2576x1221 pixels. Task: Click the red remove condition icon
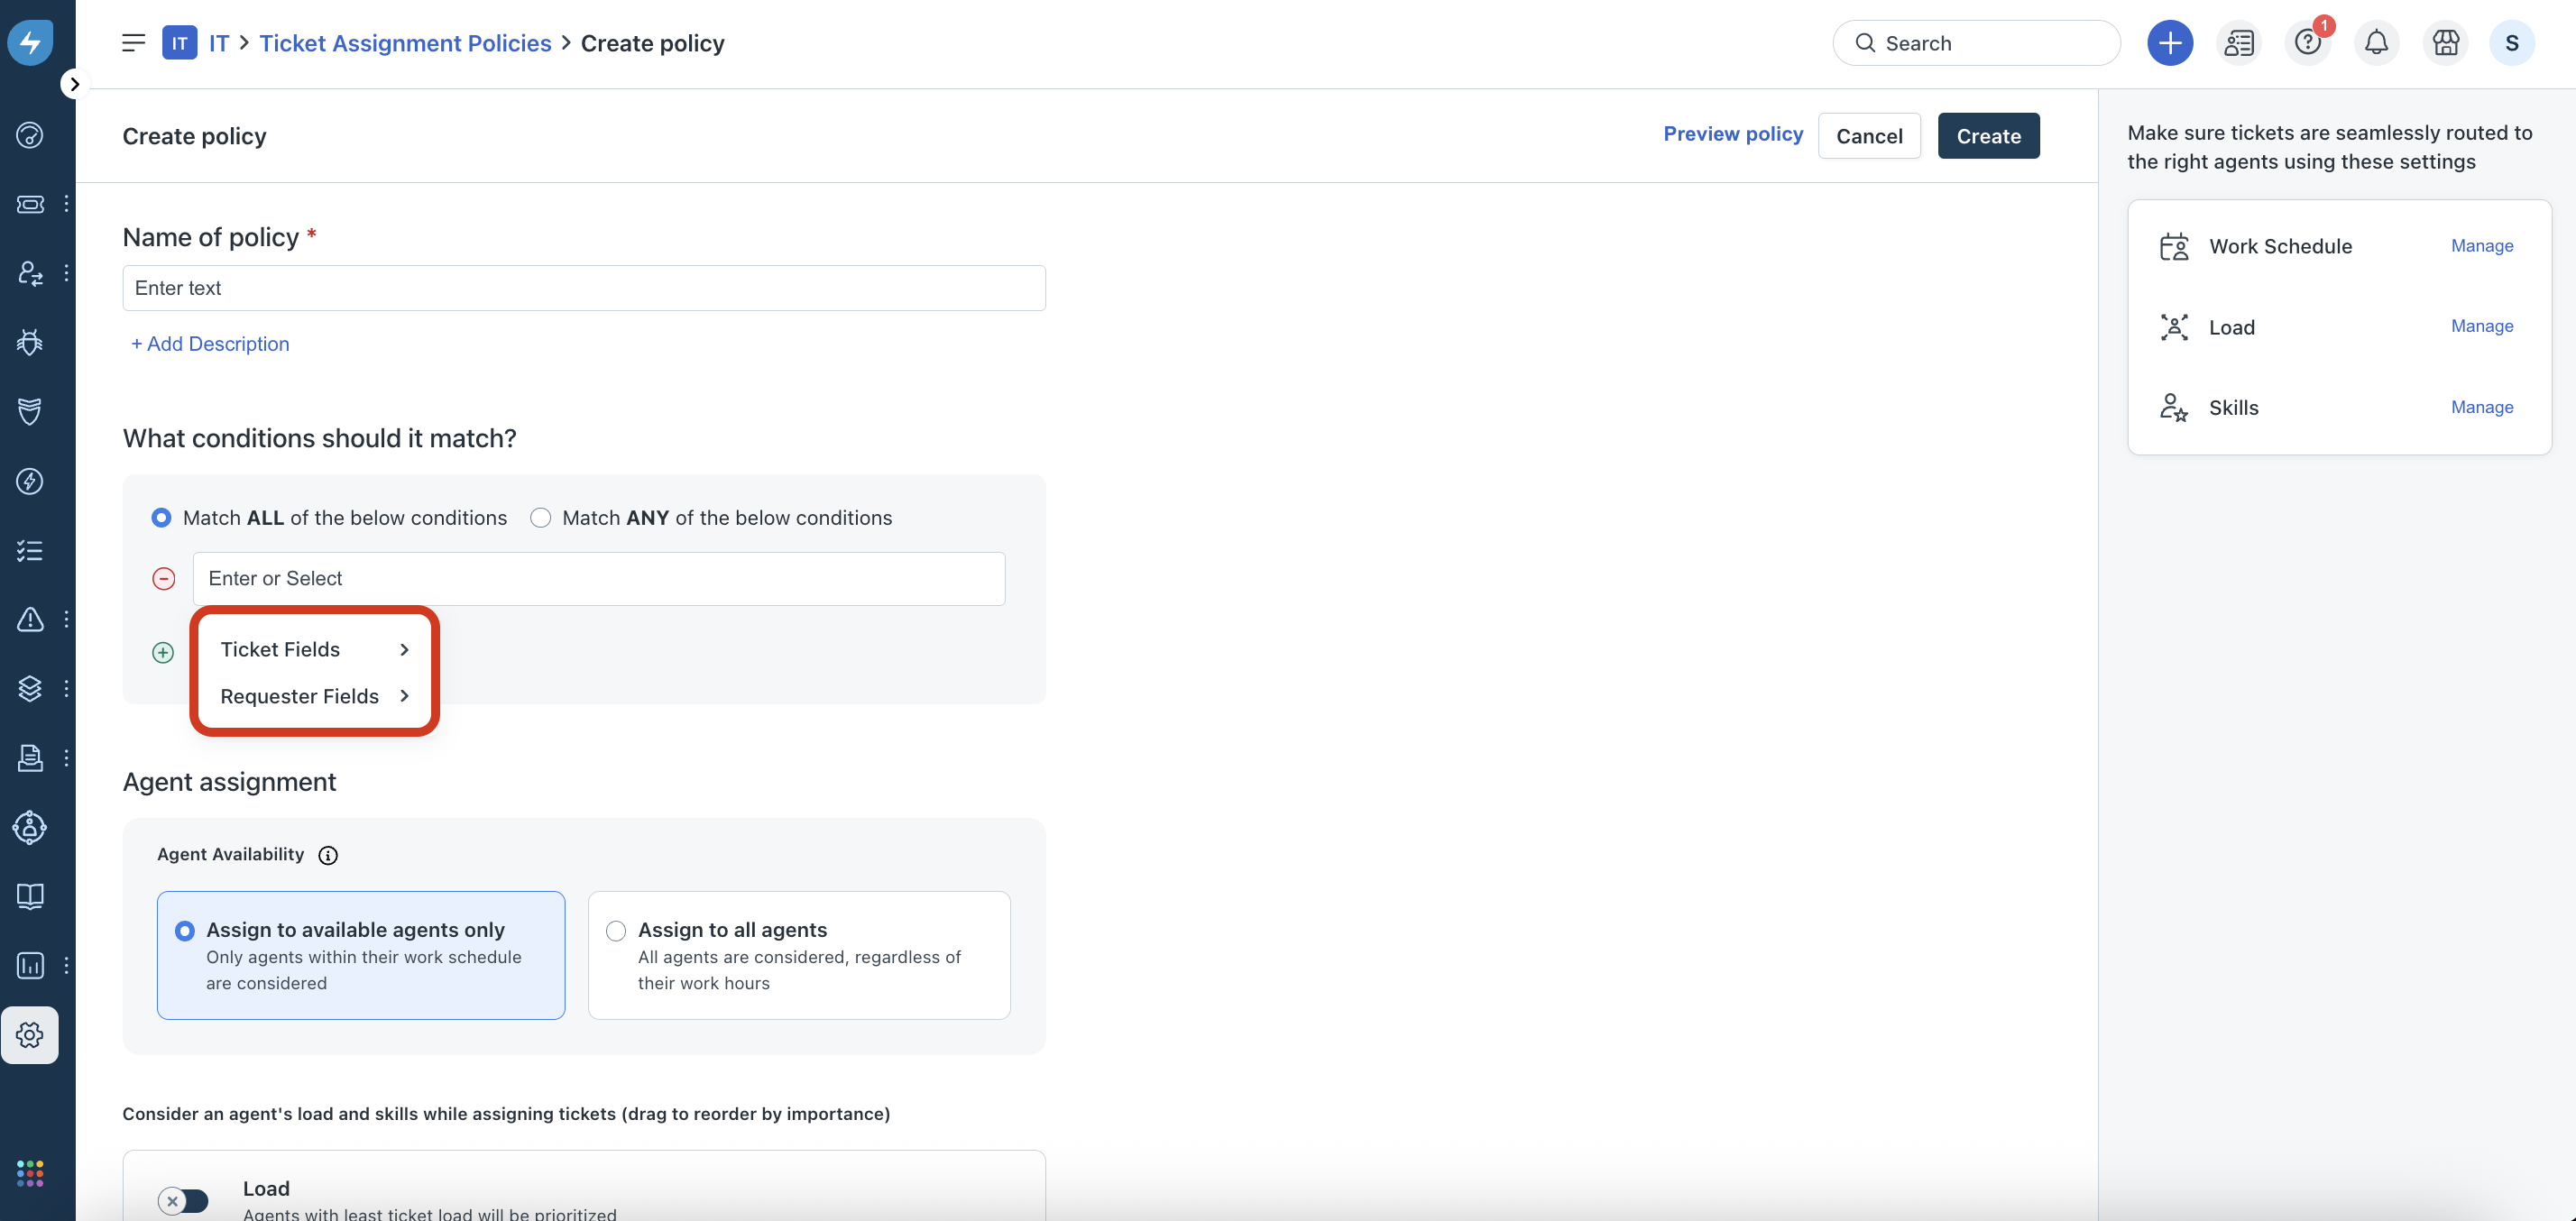coord(163,579)
